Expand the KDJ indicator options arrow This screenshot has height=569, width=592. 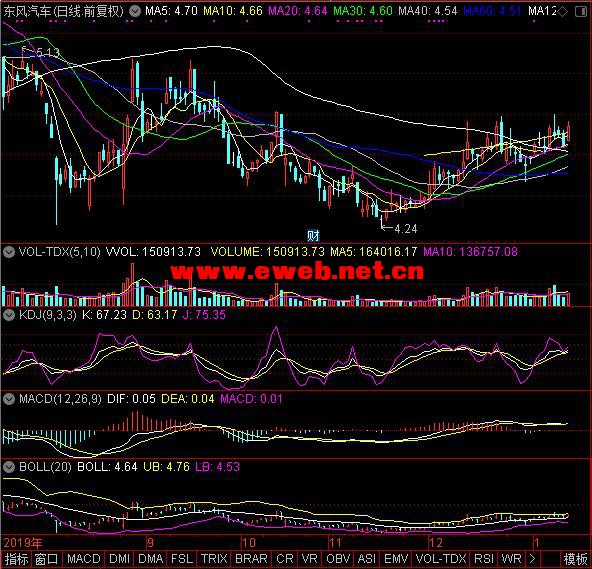pos(9,315)
